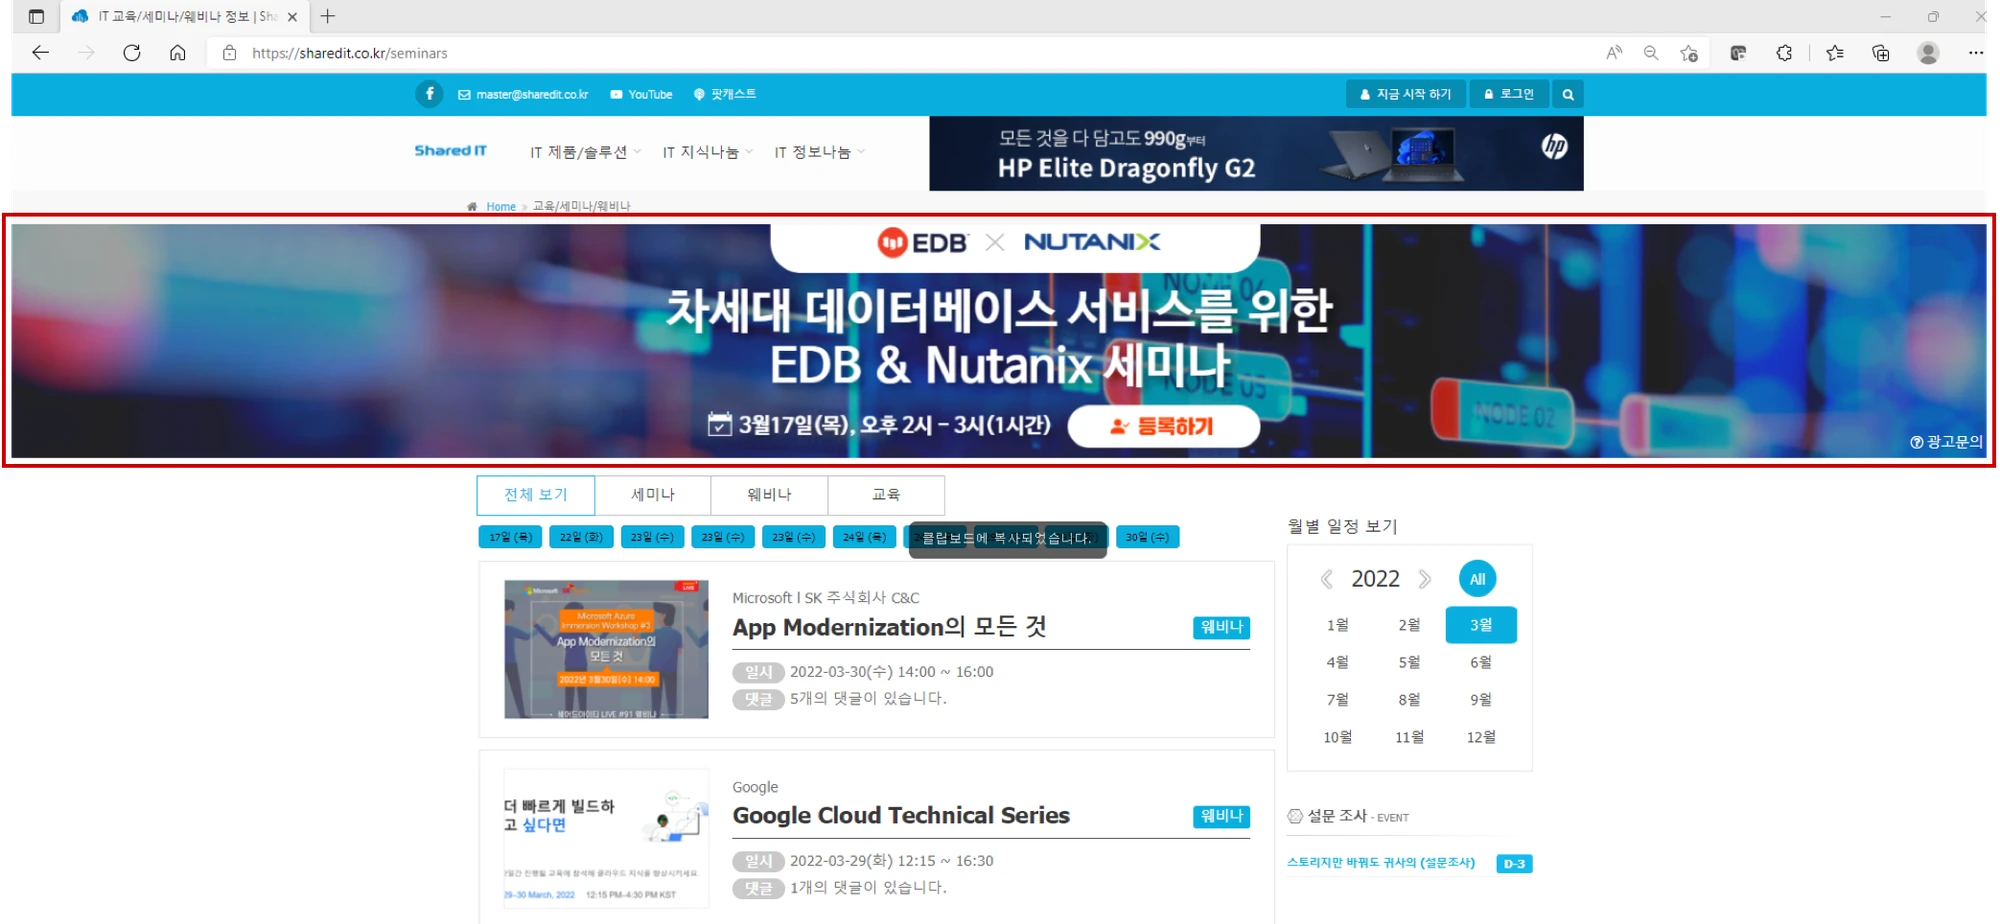Open the browser Settings and more menu
The height and width of the screenshot is (924, 2000).
point(1976,53)
